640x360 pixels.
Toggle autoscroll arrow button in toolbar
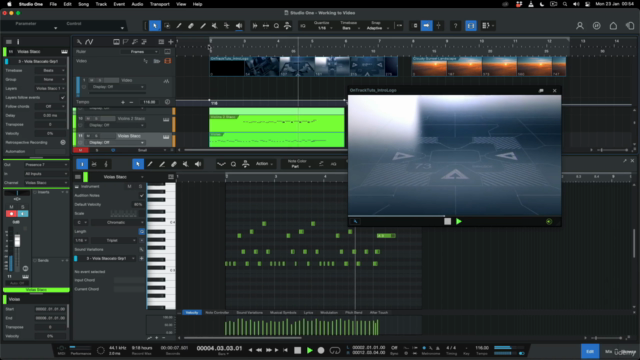click(x=427, y=26)
